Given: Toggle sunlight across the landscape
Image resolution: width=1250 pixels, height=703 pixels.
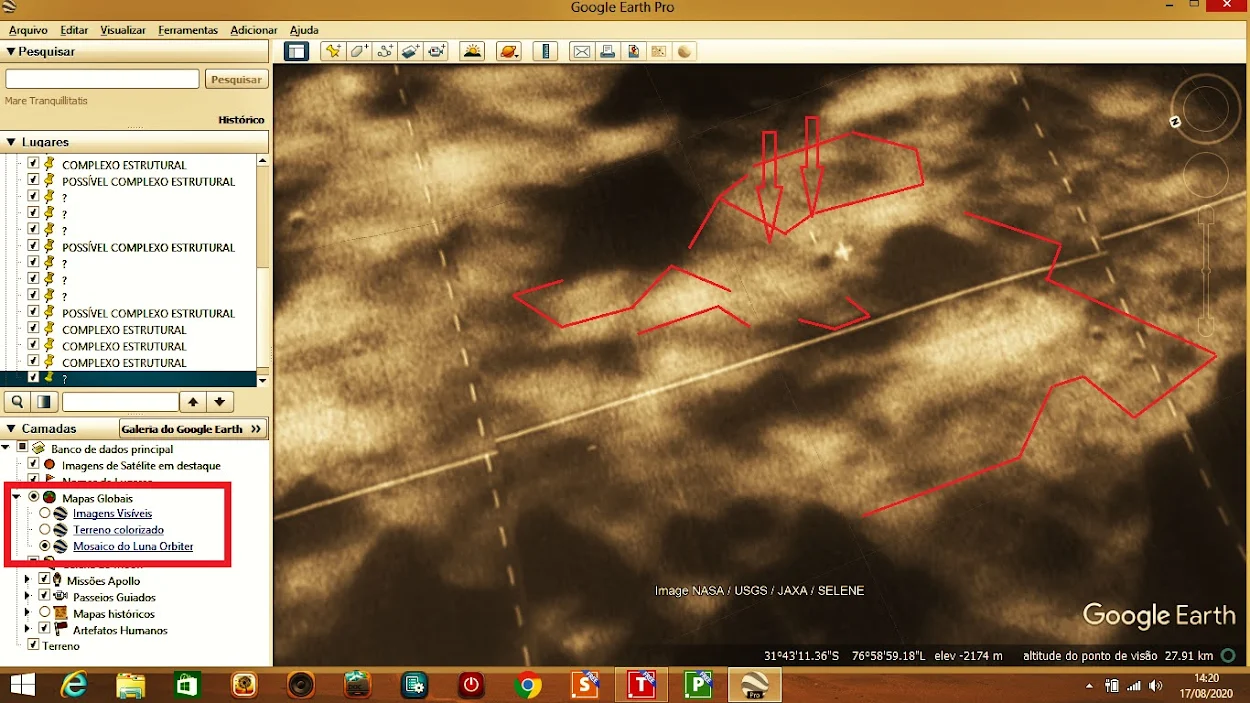Looking at the screenshot, I should pos(473,51).
